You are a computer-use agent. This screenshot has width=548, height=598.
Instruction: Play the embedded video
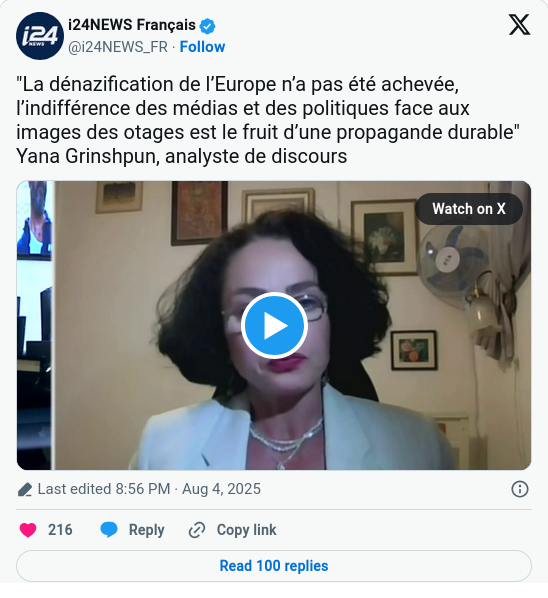tap(274, 325)
